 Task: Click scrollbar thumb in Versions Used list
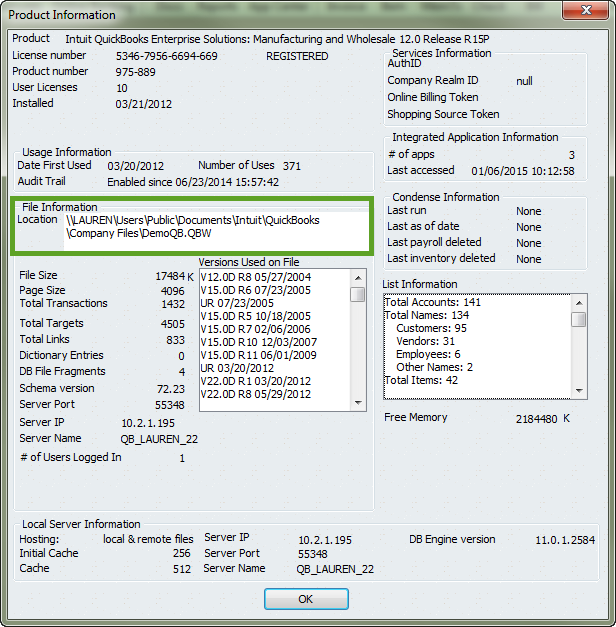coord(357,295)
